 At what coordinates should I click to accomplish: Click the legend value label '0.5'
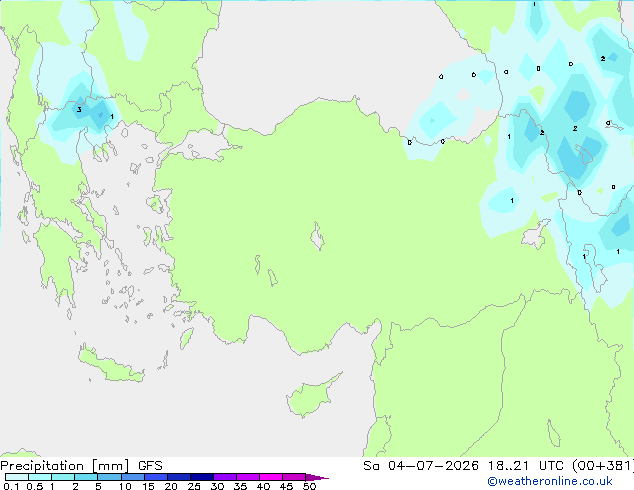tap(35, 486)
